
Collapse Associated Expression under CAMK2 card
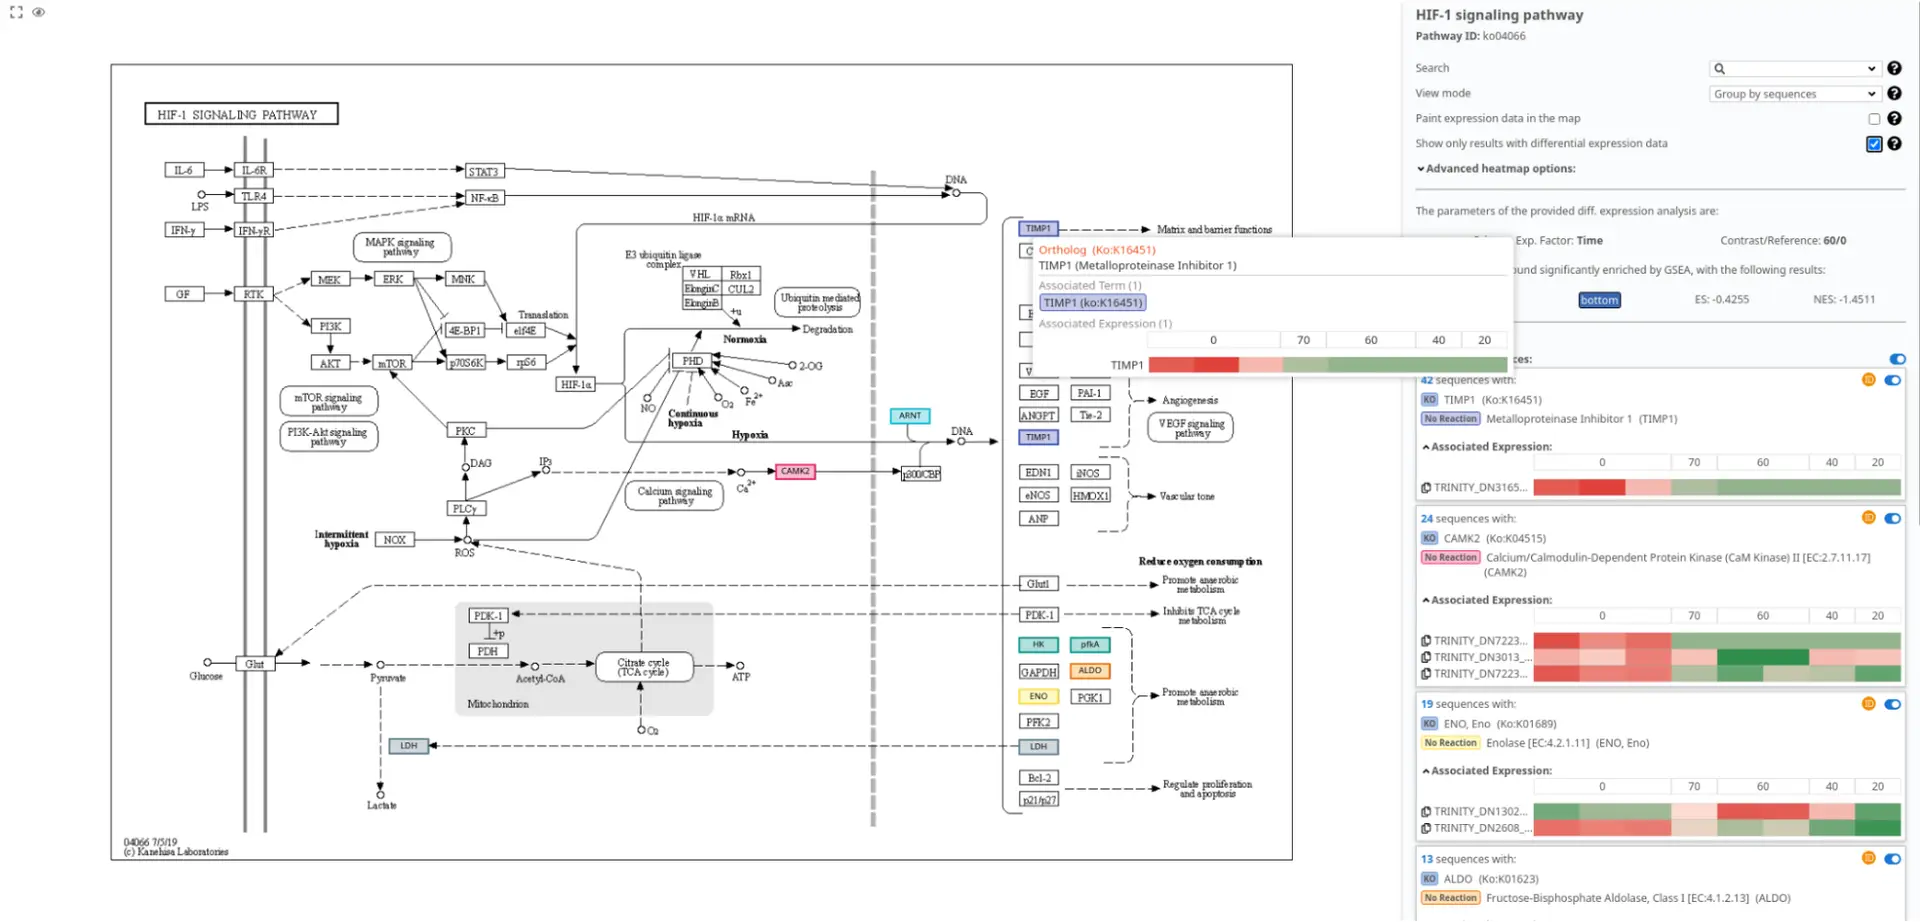coord(1487,600)
